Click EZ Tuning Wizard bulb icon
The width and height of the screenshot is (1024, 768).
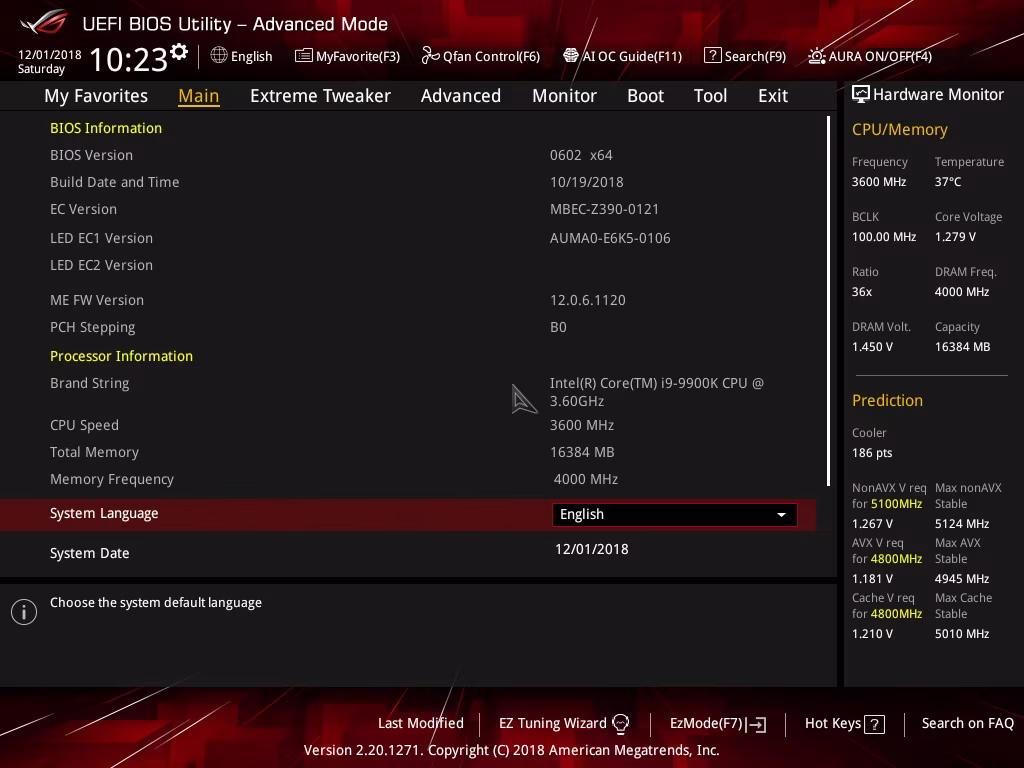[x=620, y=724]
